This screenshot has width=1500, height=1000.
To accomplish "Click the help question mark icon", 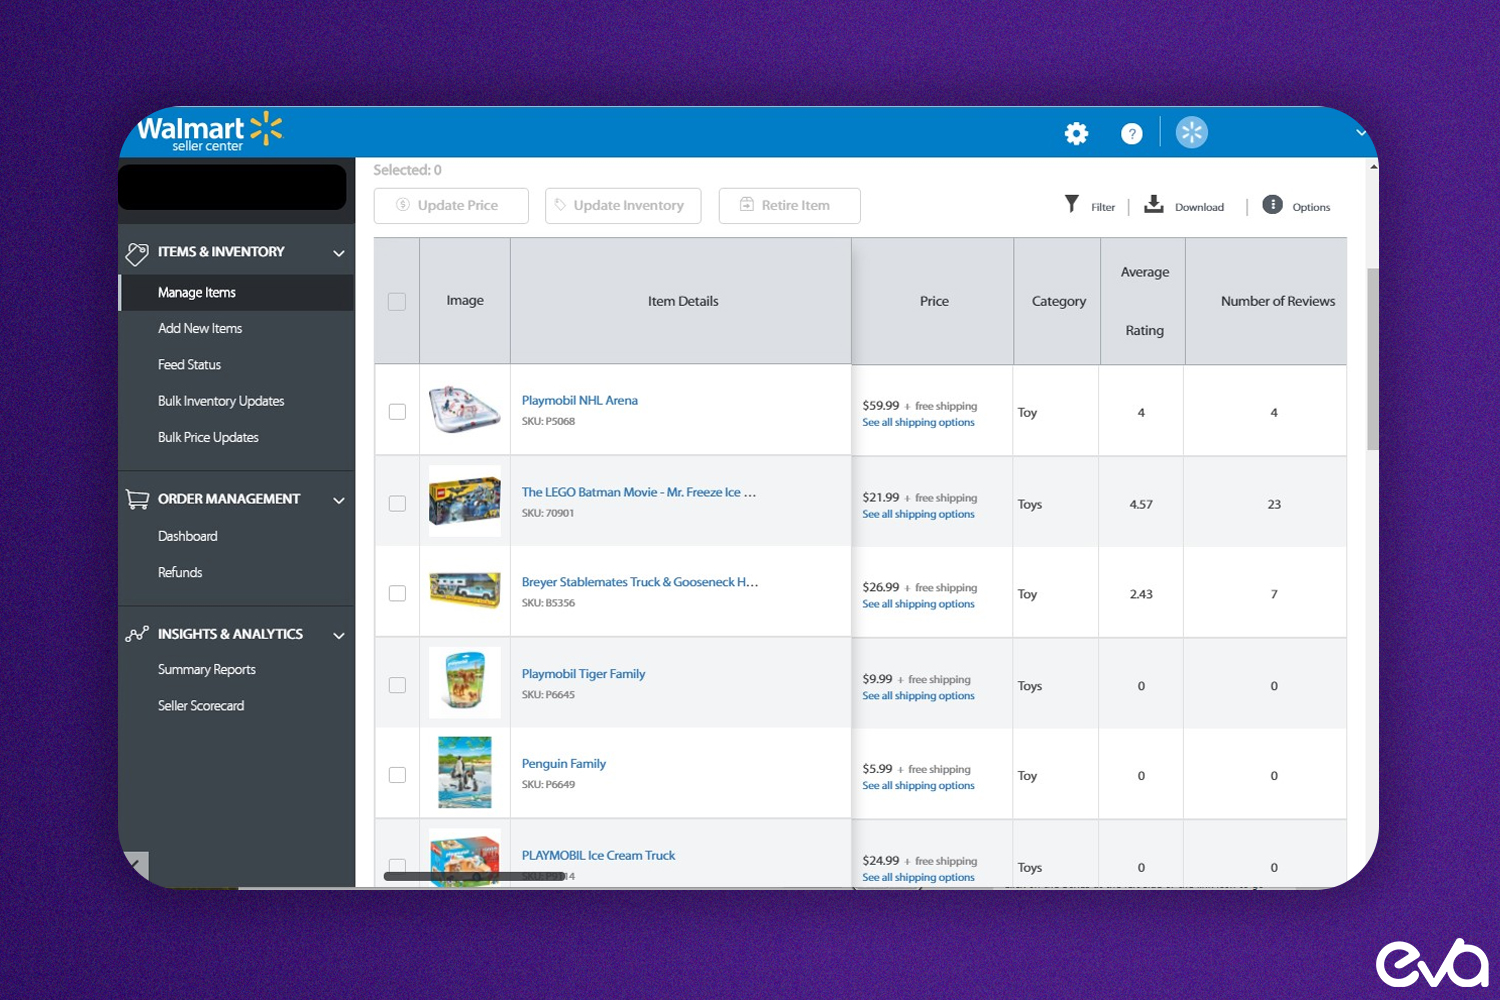I will click(x=1131, y=133).
